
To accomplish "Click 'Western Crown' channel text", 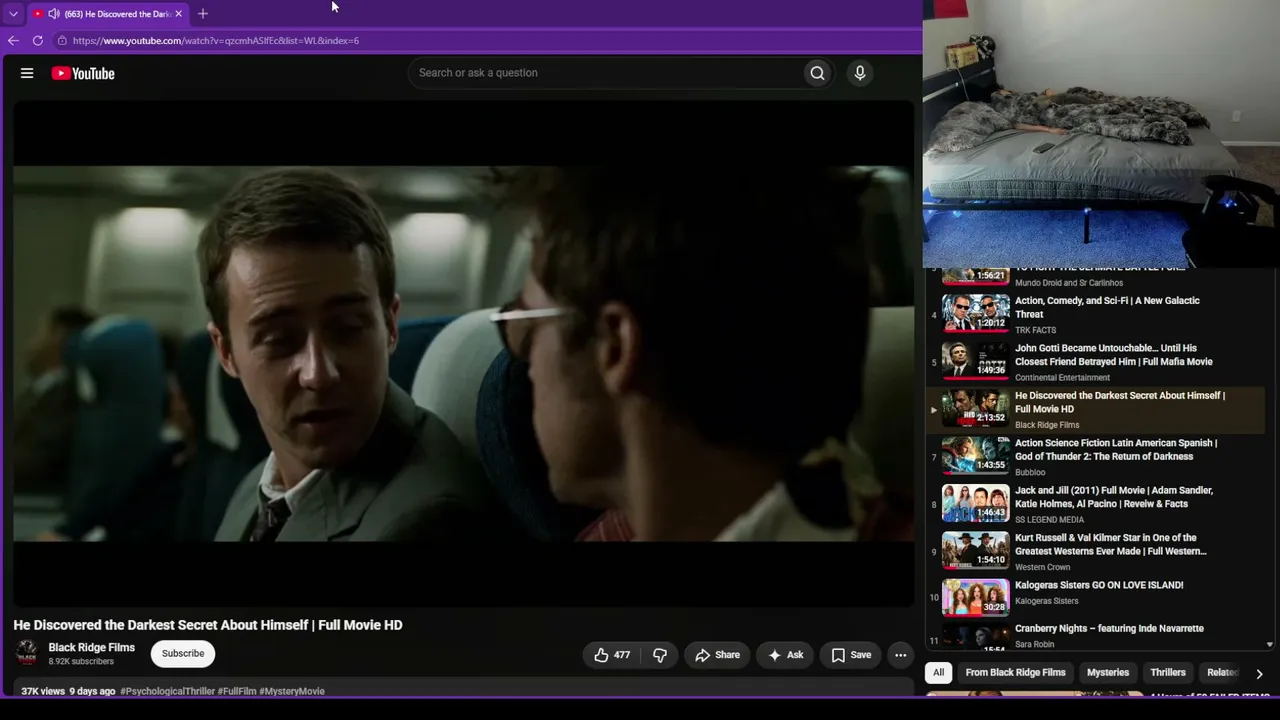I will (1042, 567).
